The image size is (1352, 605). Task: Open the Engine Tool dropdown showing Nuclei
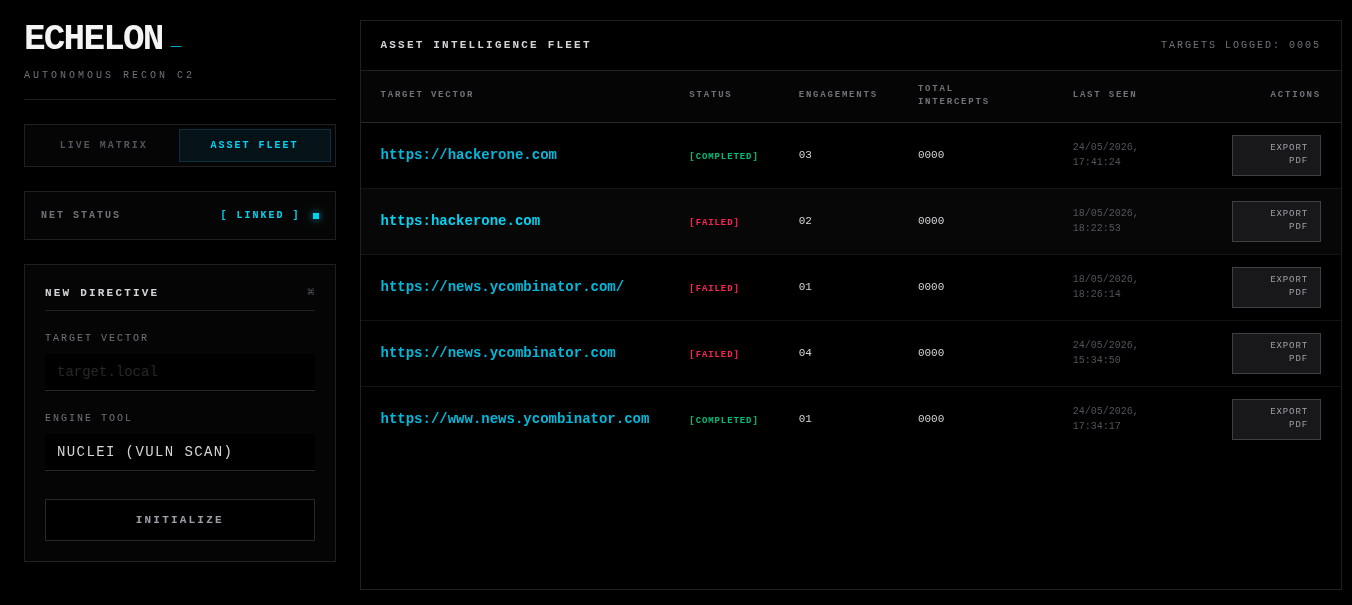click(180, 452)
